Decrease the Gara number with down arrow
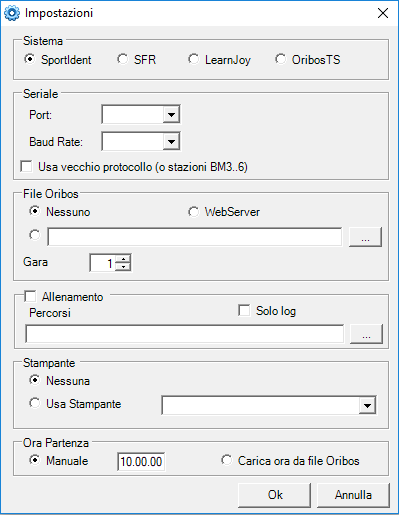The image size is (399, 515). [x=123, y=267]
